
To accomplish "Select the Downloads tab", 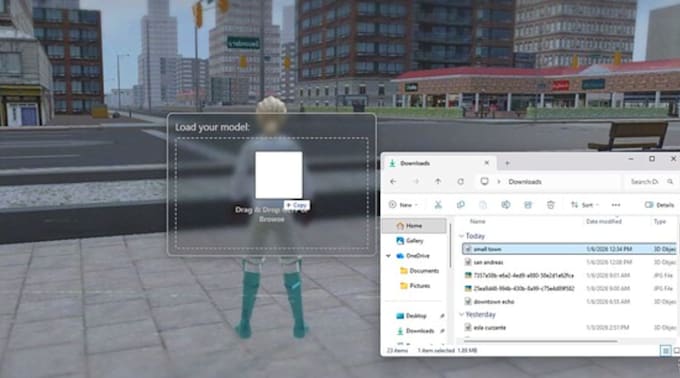I will [438, 163].
